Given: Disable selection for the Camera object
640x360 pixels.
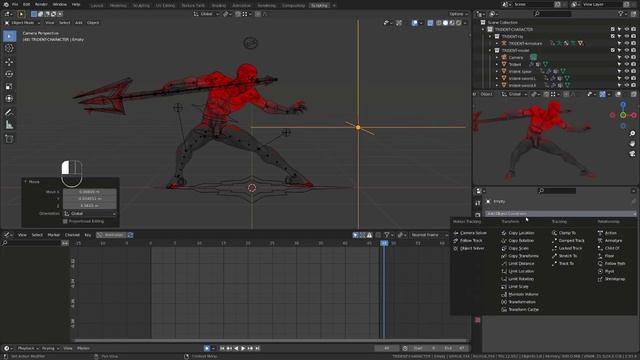Looking at the screenshot, I should tap(620, 58).
